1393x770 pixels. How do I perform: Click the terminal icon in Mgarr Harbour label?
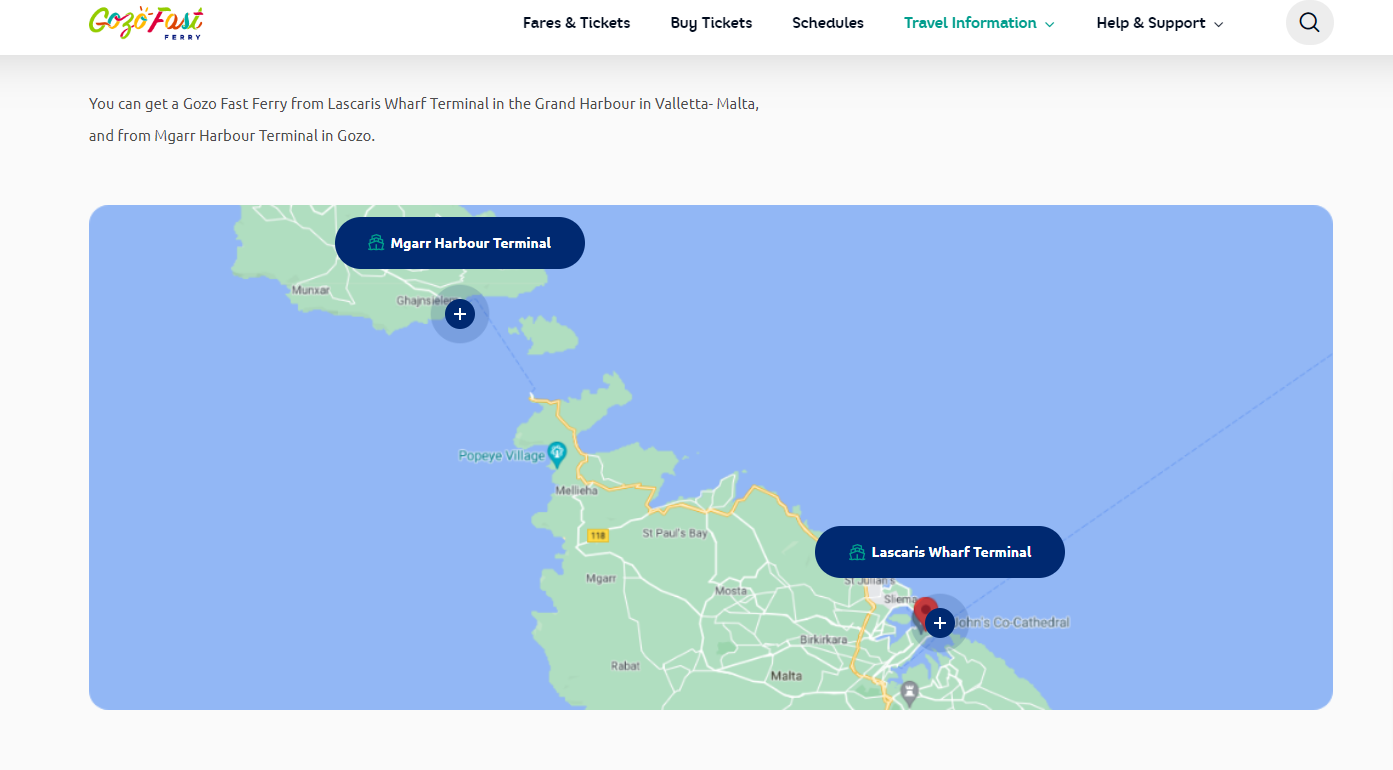coord(376,243)
